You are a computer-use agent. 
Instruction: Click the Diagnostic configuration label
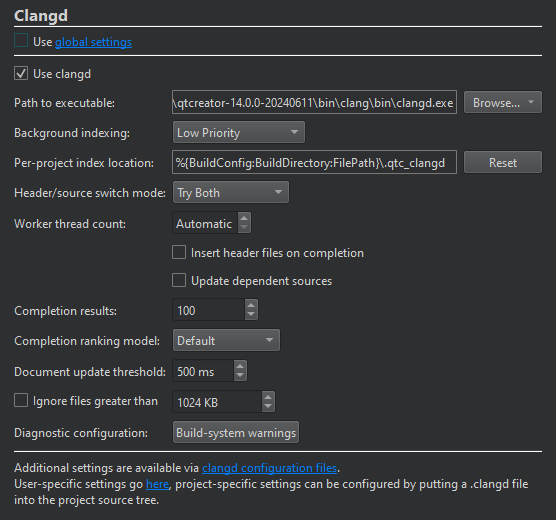pyautogui.click(x=81, y=433)
